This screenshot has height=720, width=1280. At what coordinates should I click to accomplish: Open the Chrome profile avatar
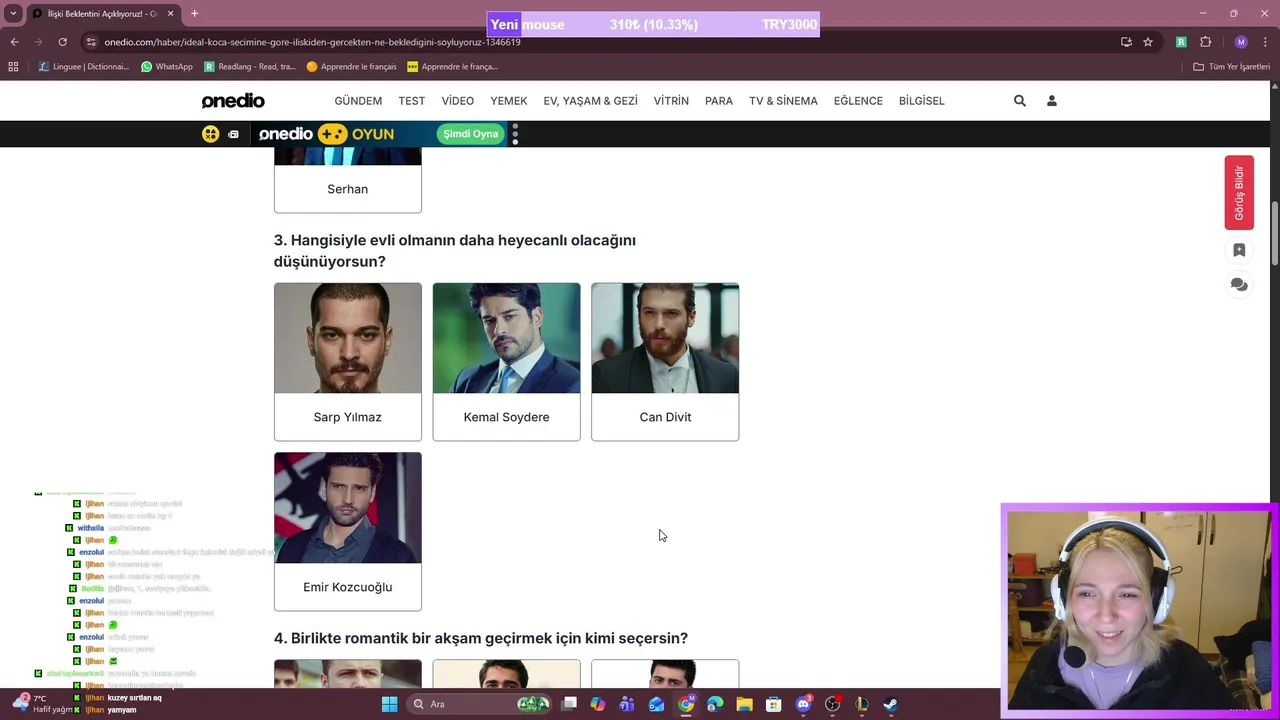coord(1241,42)
